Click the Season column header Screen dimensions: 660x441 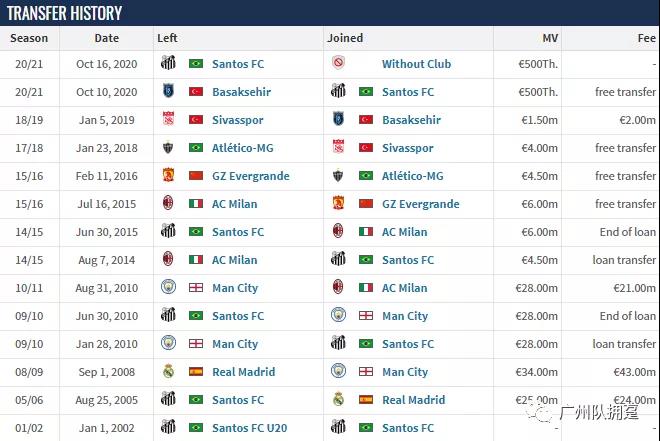coord(29,38)
